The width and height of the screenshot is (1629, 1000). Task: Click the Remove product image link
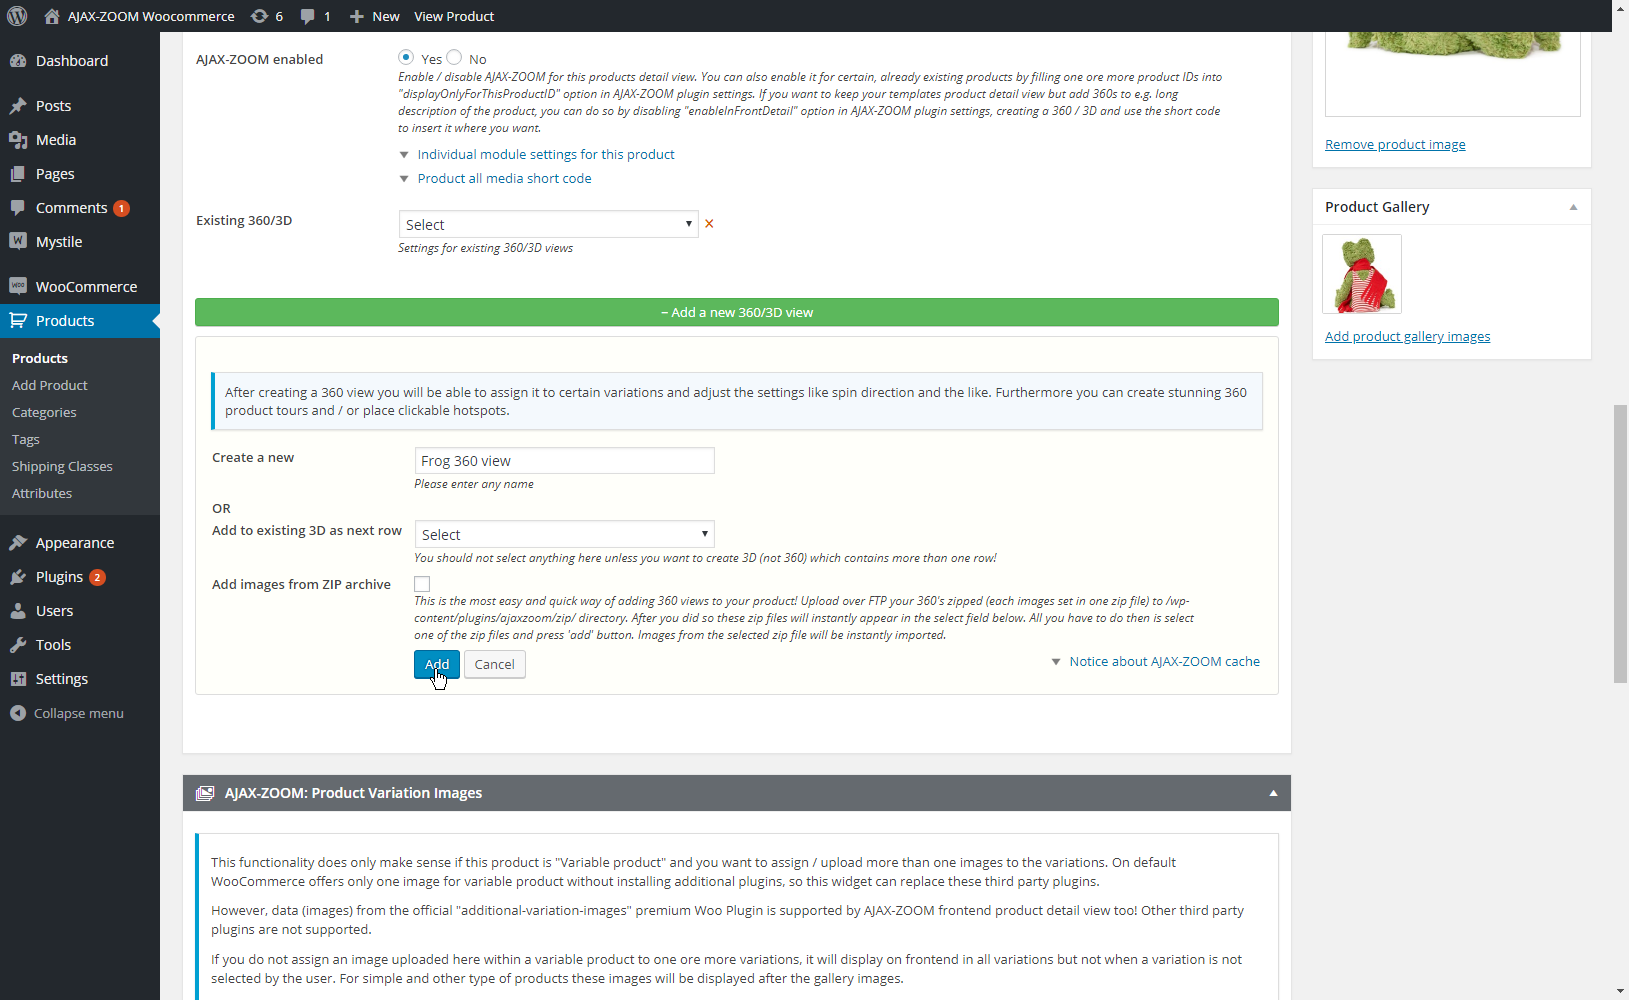pos(1395,144)
